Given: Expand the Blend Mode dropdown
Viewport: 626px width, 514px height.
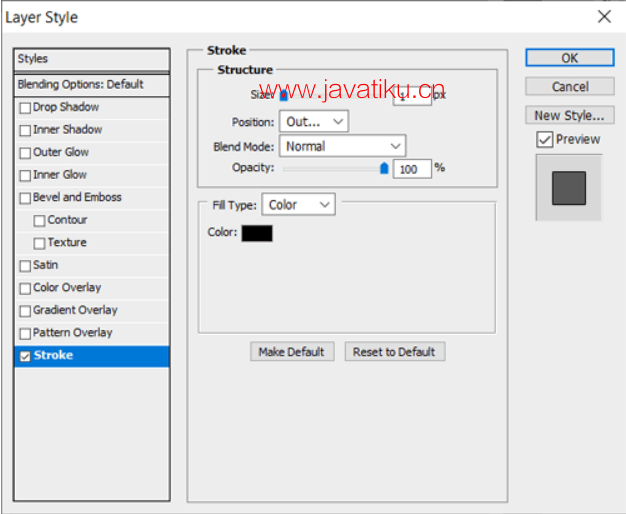Looking at the screenshot, I should click(342, 146).
